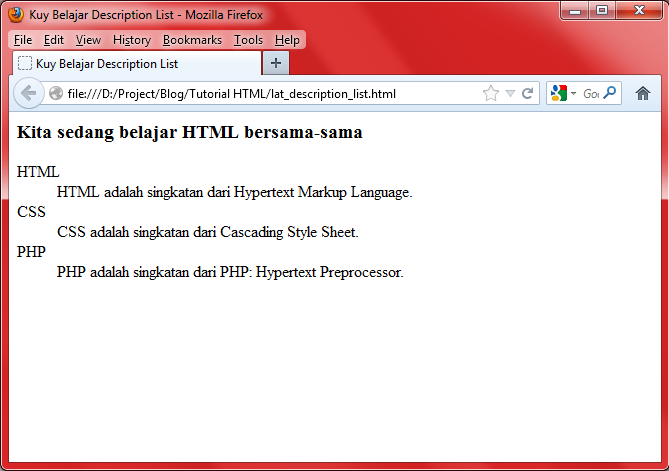Select the Kuy Belajar Description List tab
This screenshot has width=669, height=471.
(137, 64)
